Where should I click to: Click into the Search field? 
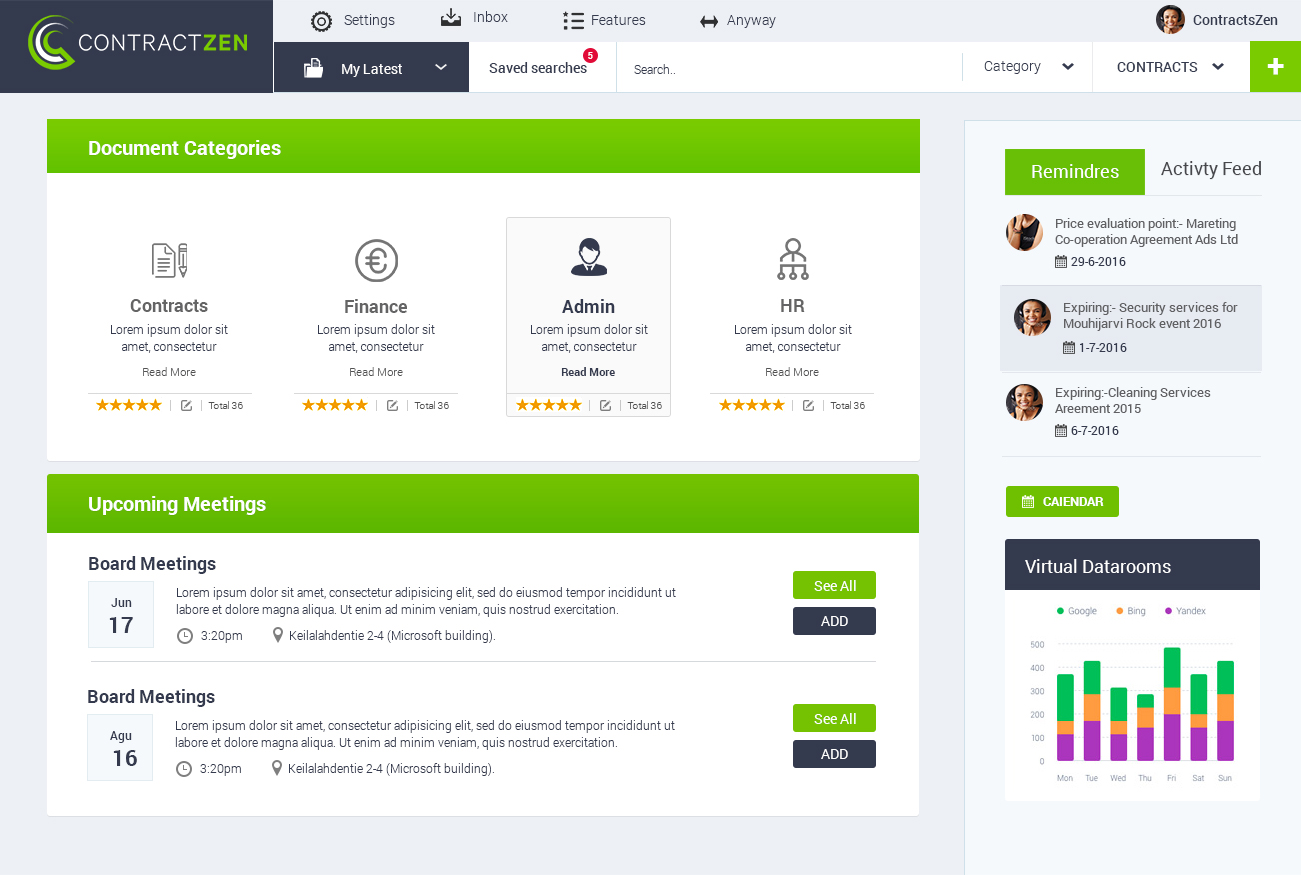[x=789, y=68]
